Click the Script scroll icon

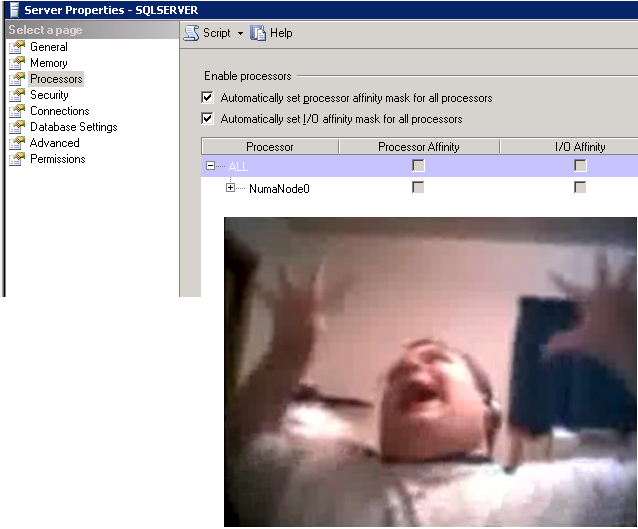[191, 33]
